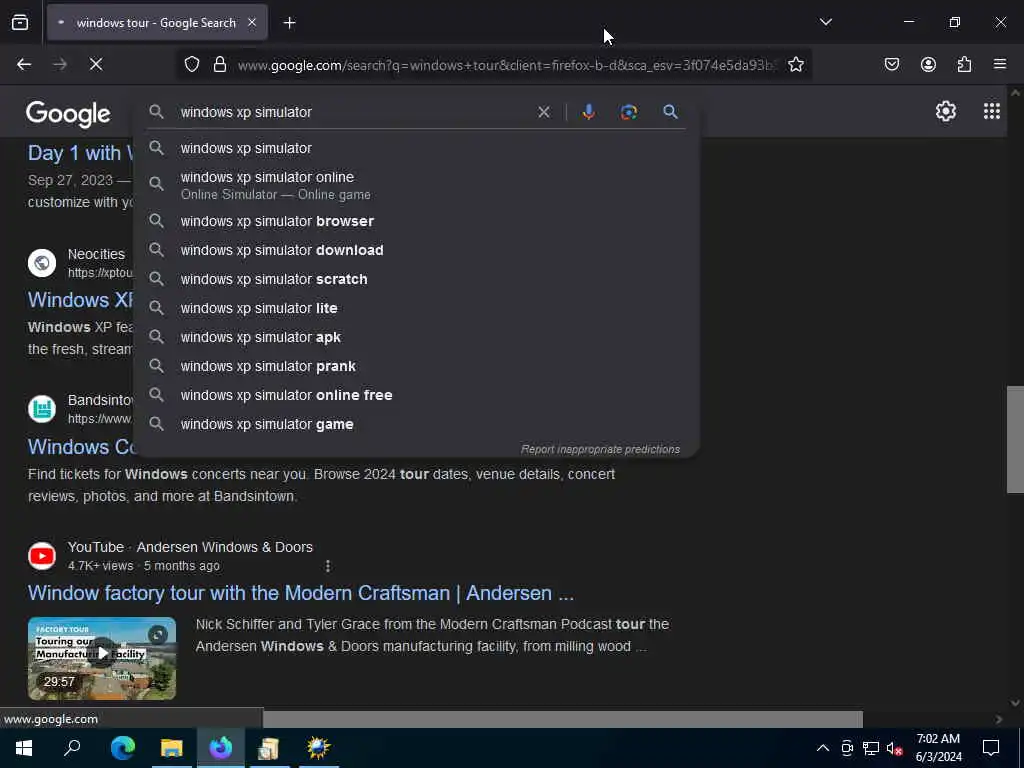Viewport: 1024px width, 768px height.
Task: Close the windows tour Google Search tab
Action: click(252, 23)
